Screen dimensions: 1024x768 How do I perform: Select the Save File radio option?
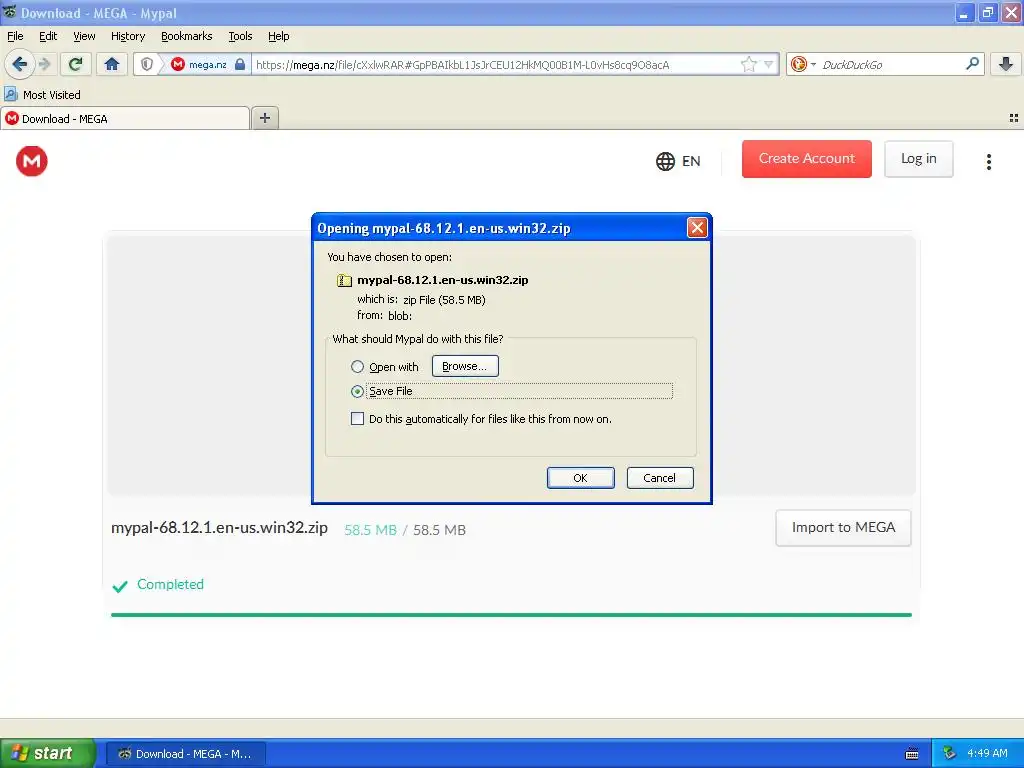[x=357, y=391]
